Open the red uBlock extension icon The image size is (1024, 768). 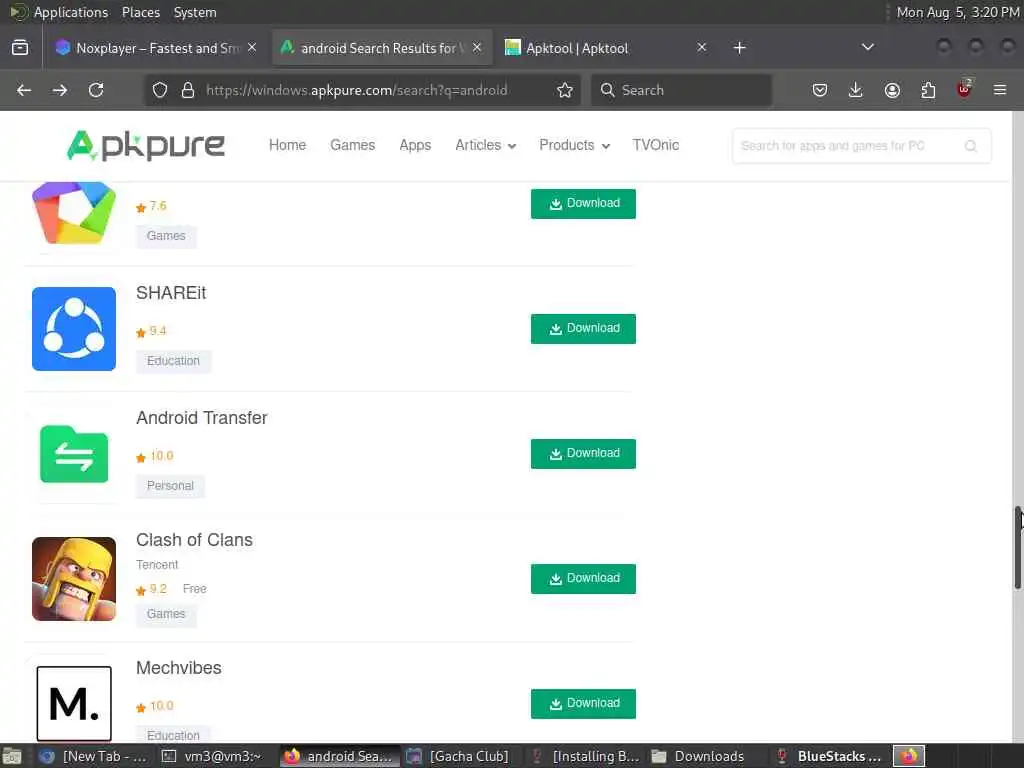[964, 89]
